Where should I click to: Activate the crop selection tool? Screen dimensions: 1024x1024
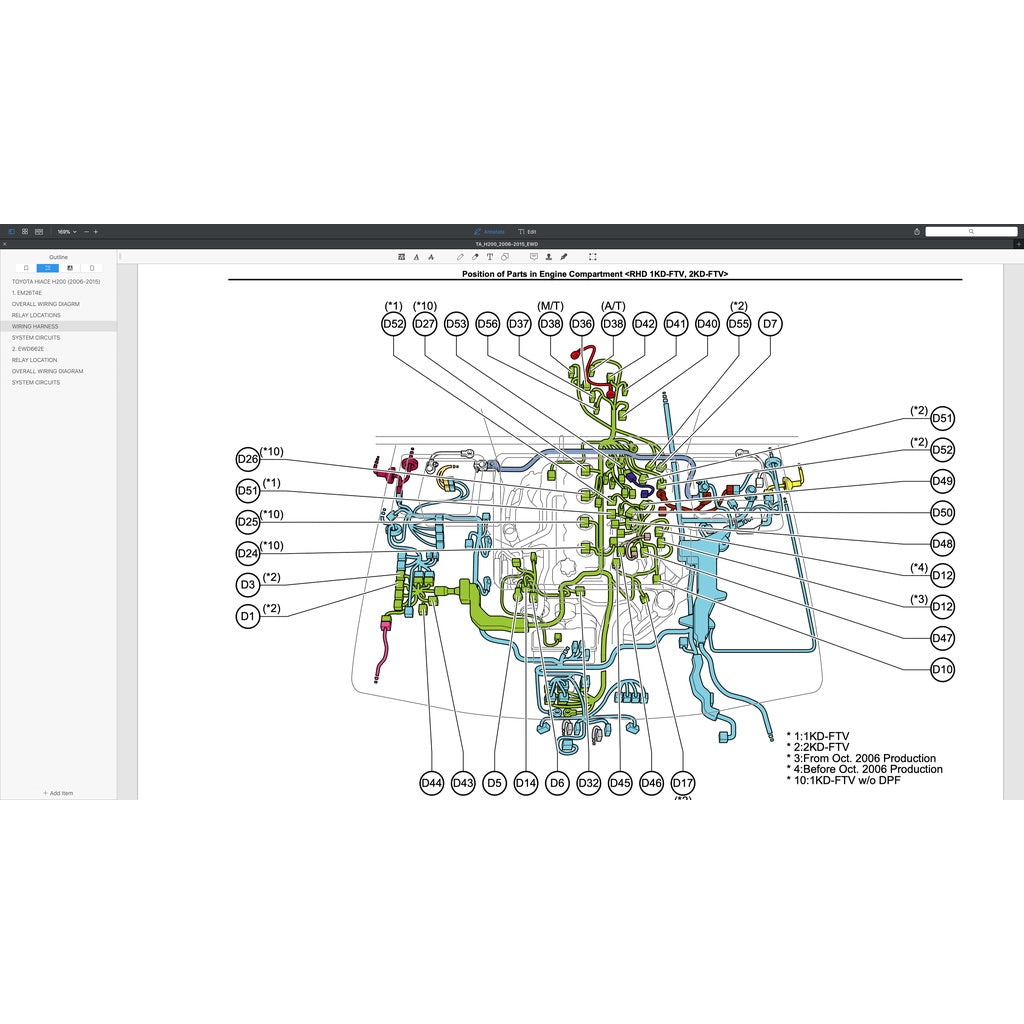click(x=593, y=257)
